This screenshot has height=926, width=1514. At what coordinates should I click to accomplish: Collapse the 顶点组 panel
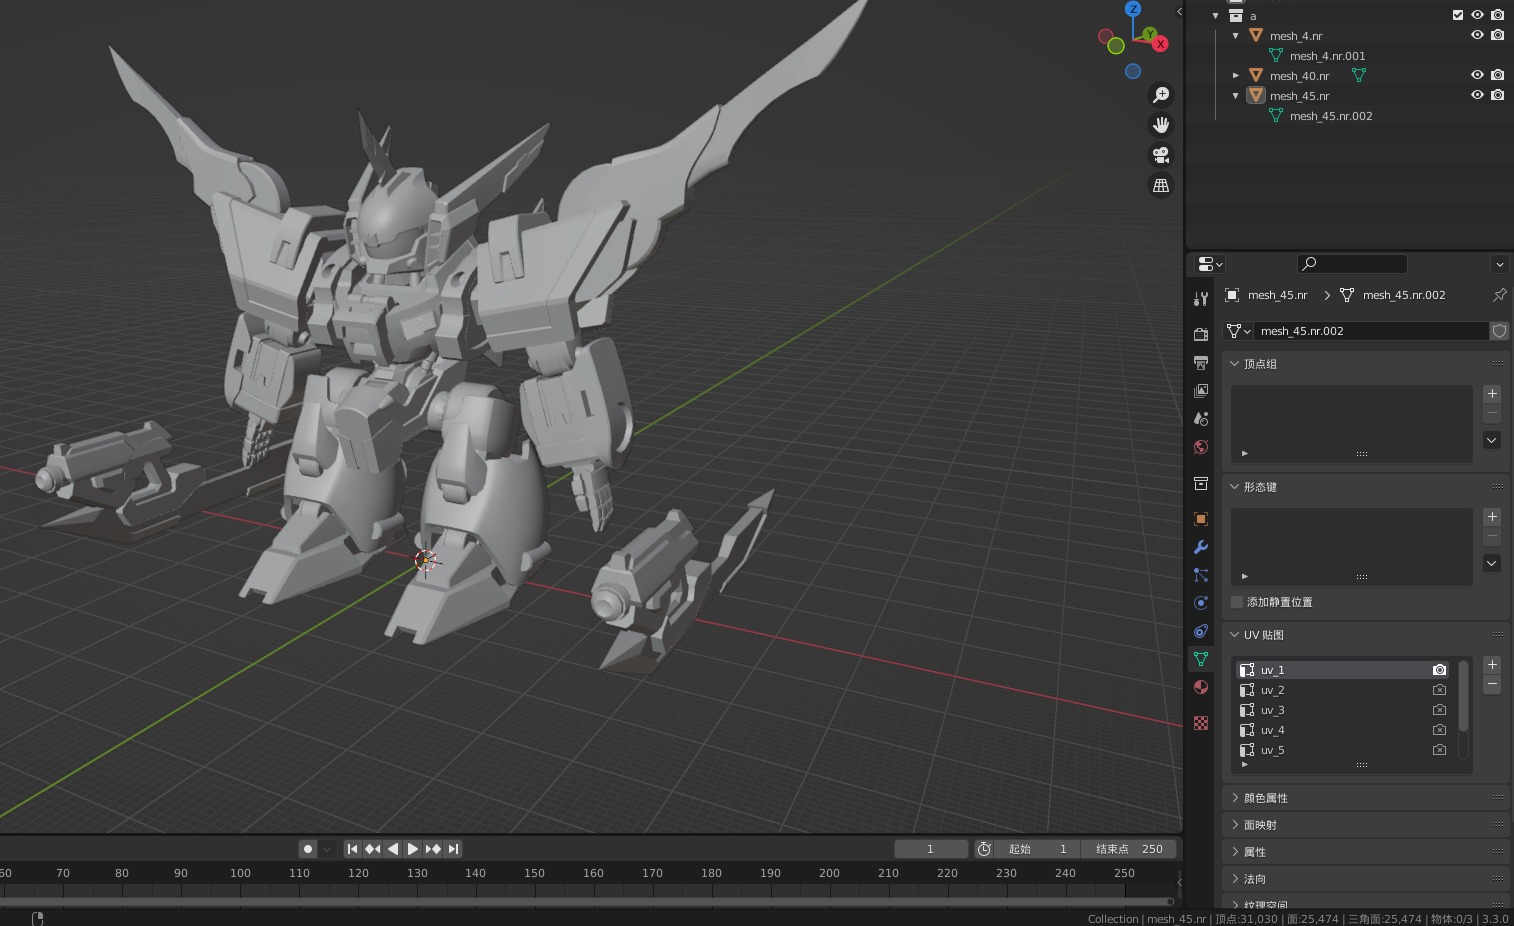click(1234, 364)
